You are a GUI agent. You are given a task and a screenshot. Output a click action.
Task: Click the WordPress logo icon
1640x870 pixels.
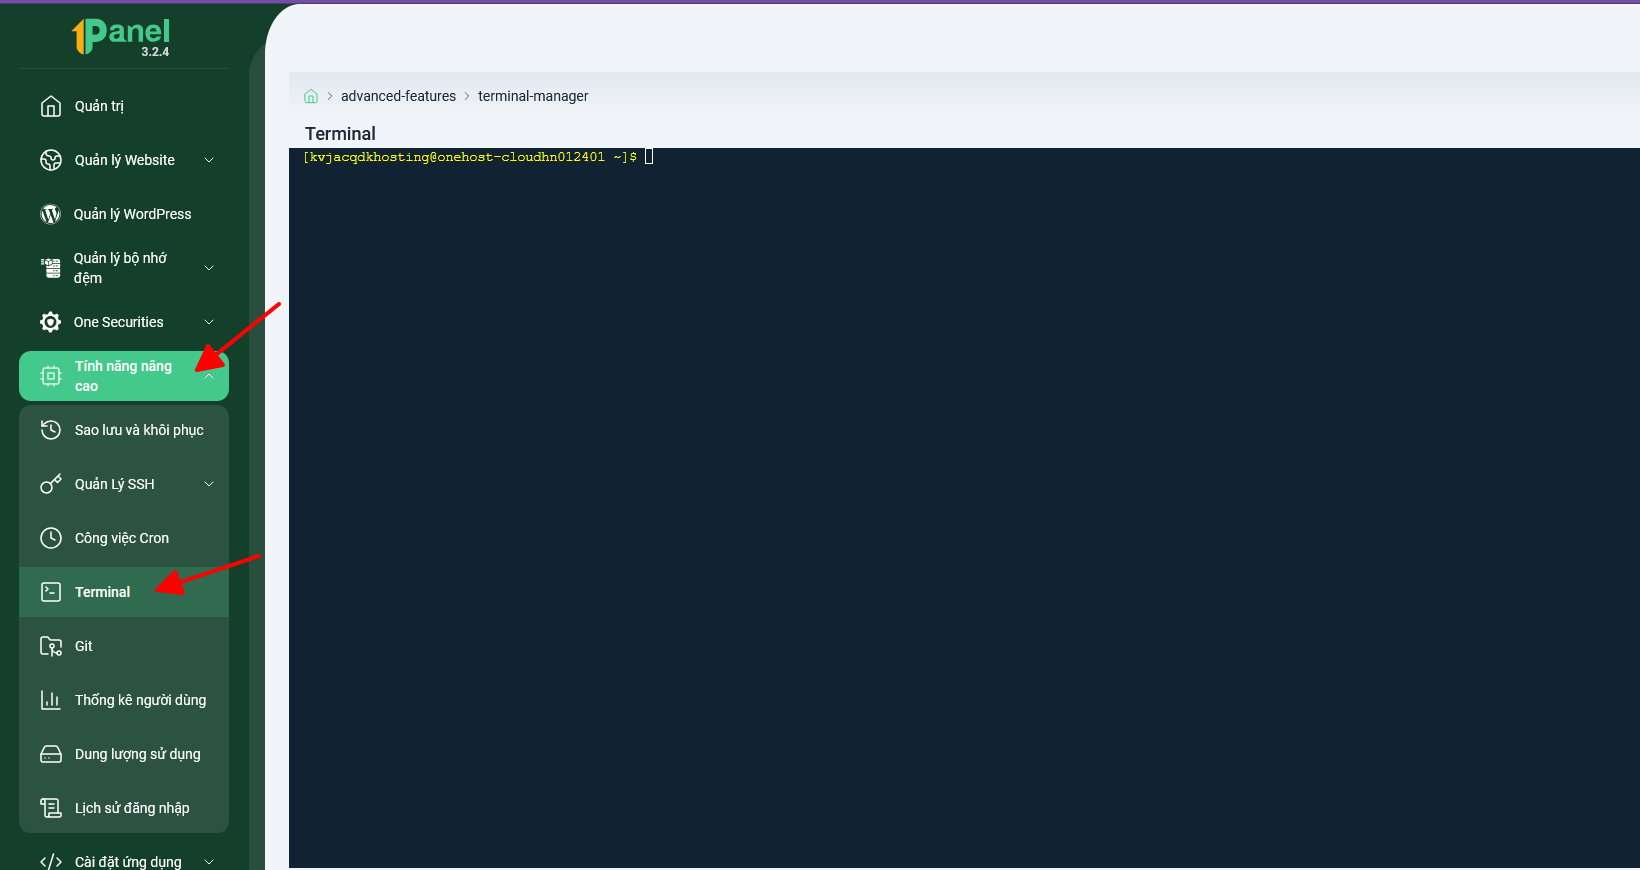(x=50, y=214)
